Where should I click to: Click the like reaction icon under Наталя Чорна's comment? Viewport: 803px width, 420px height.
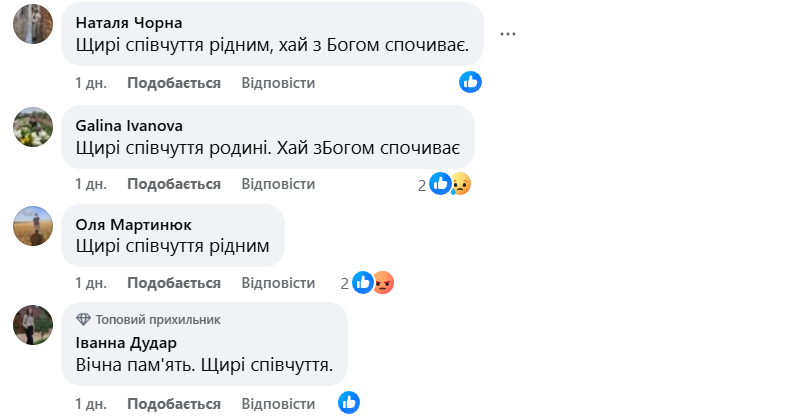point(470,82)
